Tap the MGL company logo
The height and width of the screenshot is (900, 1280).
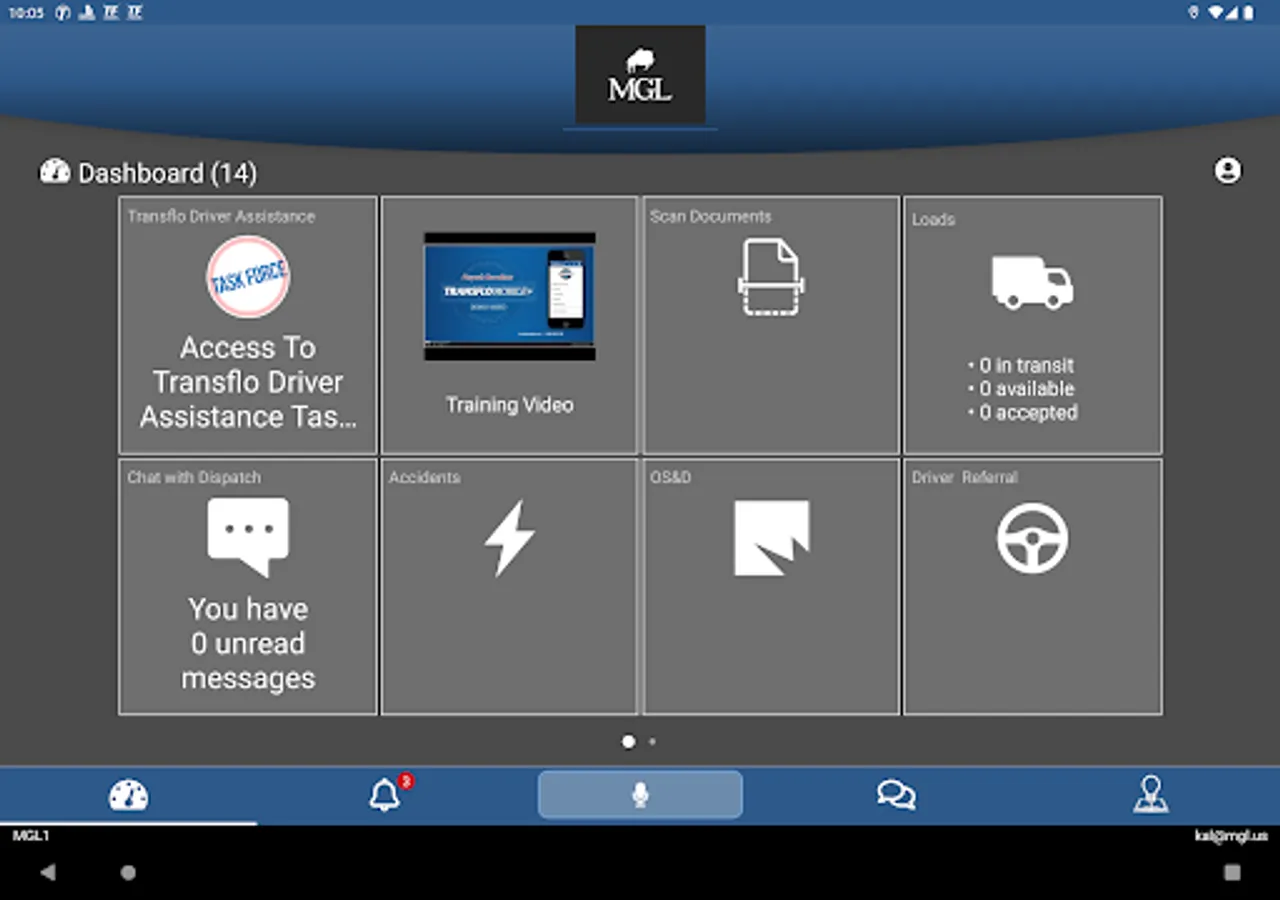pyautogui.click(x=640, y=76)
